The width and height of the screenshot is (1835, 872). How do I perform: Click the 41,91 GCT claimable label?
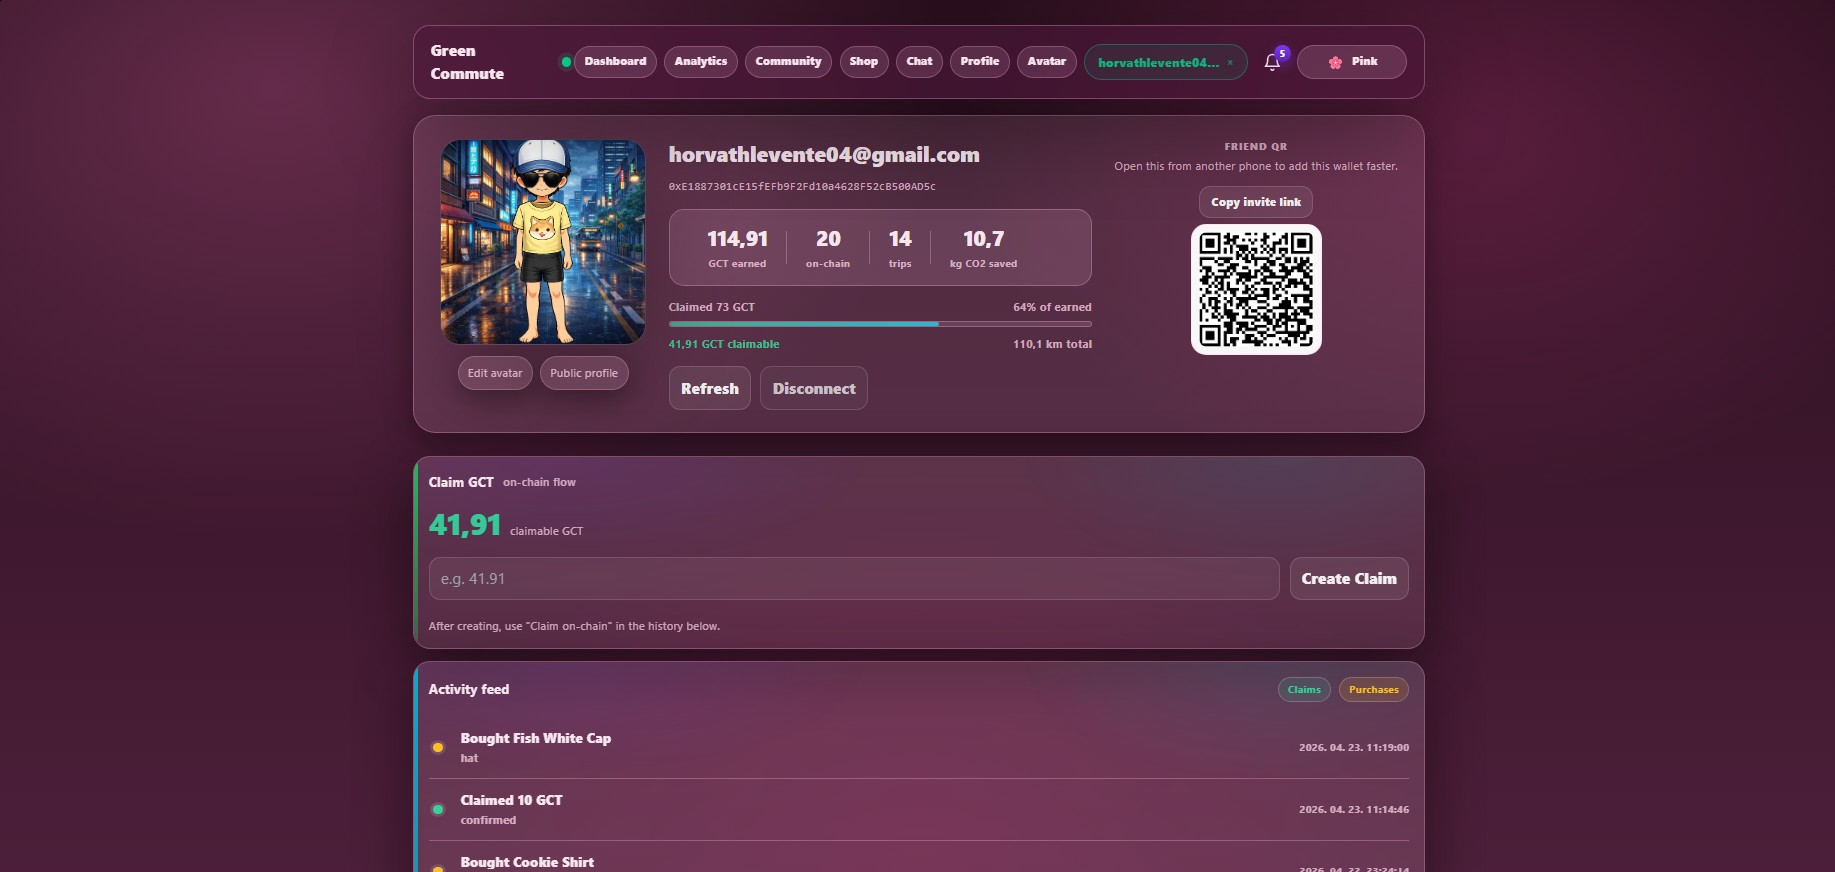tap(724, 344)
